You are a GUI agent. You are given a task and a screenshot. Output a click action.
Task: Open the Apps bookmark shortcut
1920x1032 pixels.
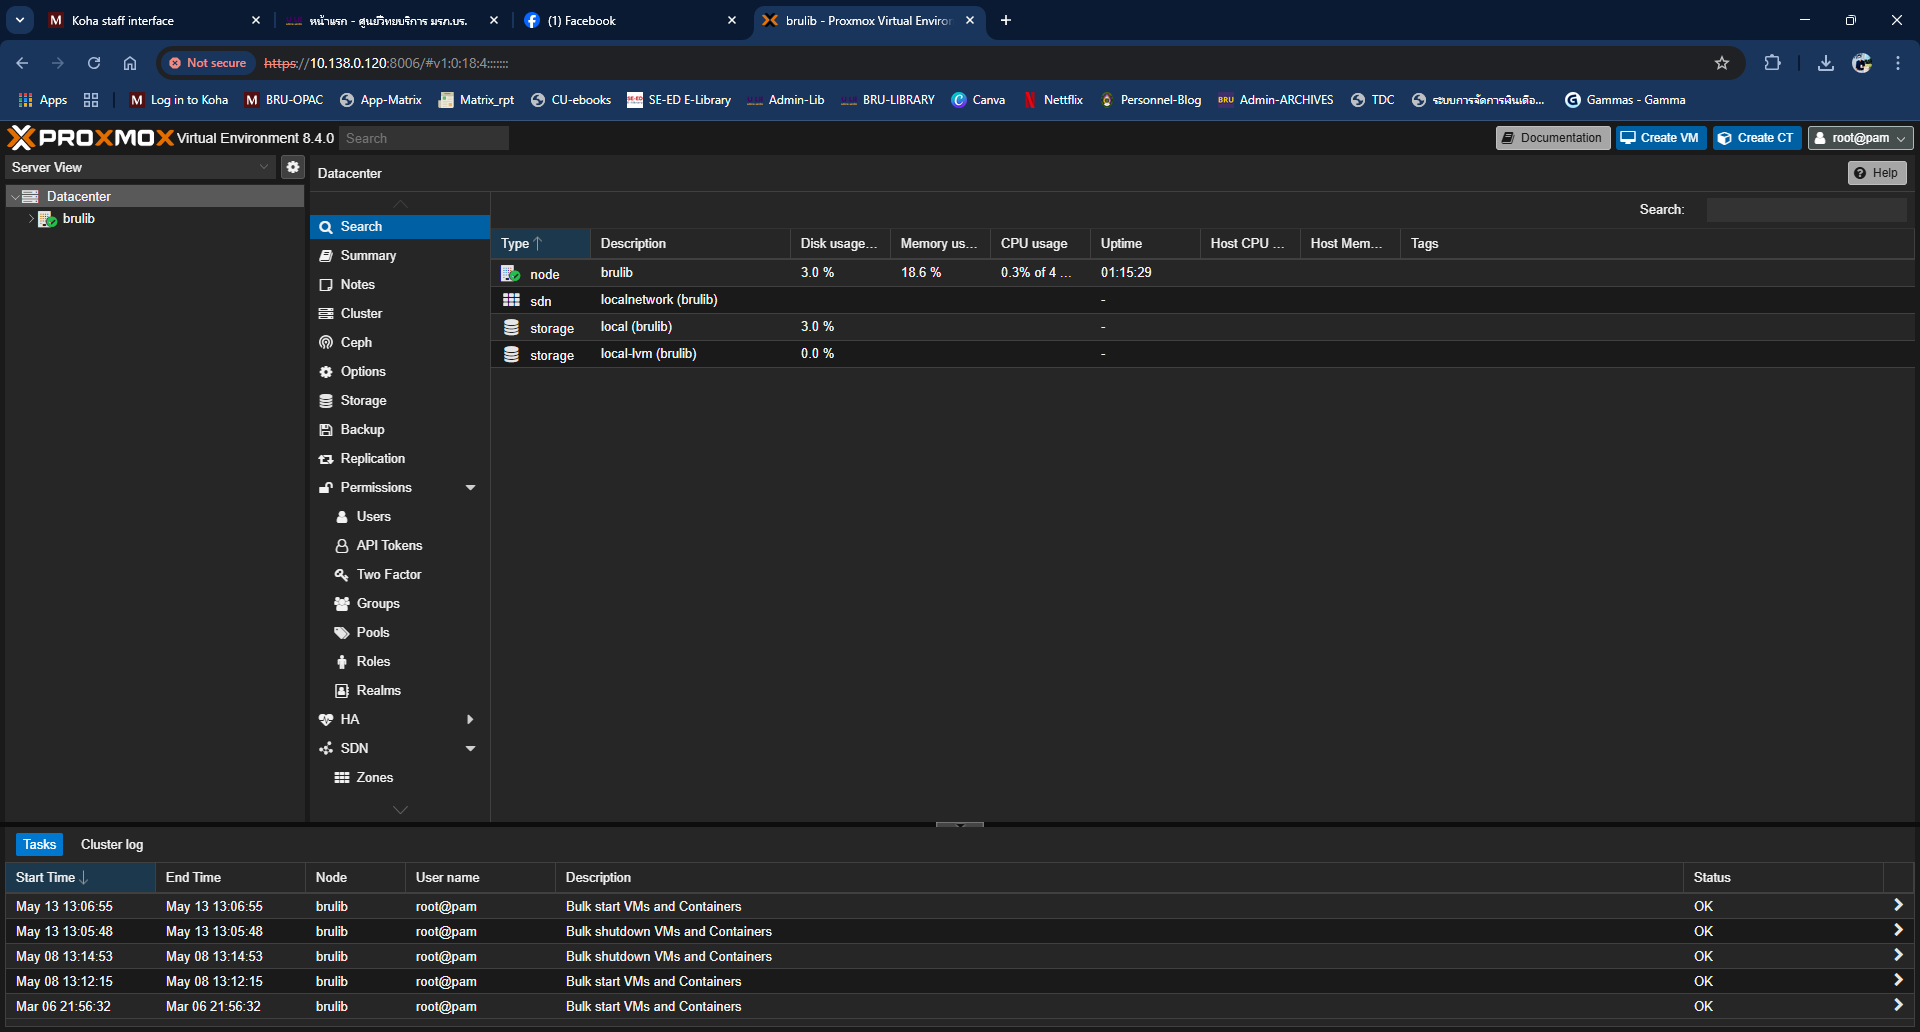pos(43,100)
